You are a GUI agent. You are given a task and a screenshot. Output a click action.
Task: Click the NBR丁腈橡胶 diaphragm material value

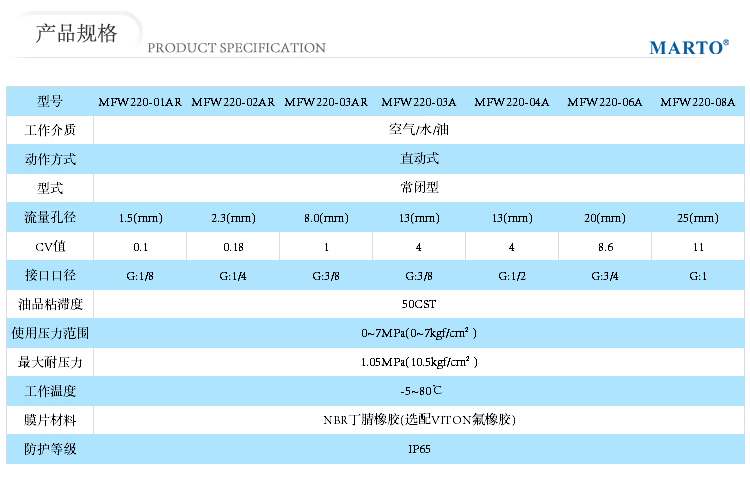coord(419,420)
